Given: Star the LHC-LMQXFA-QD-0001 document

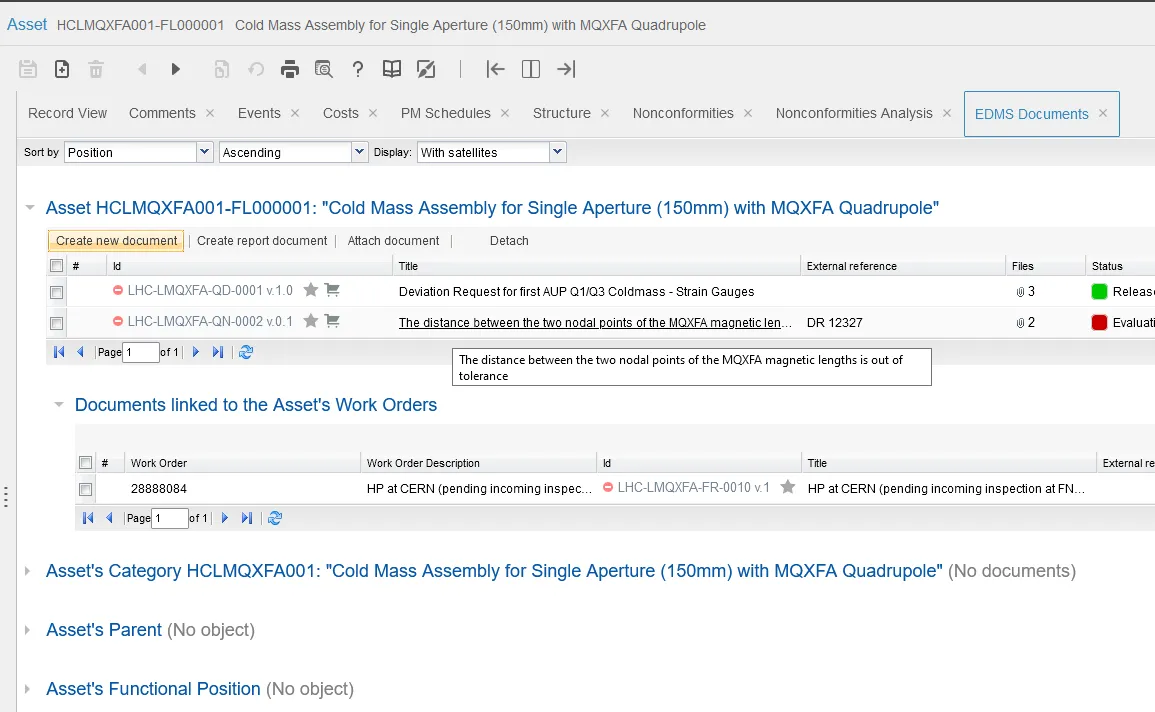Looking at the screenshot, I should click(x=311, y=290).
